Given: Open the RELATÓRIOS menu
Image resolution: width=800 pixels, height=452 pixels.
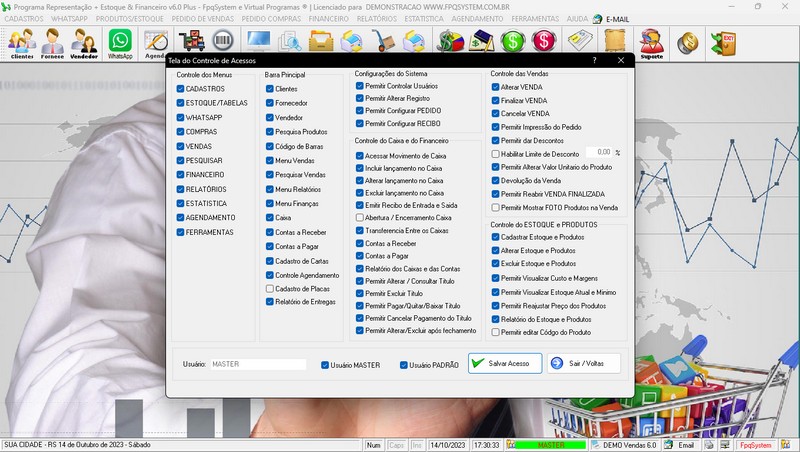Looking at the screenshot, I should pos(377,19).
